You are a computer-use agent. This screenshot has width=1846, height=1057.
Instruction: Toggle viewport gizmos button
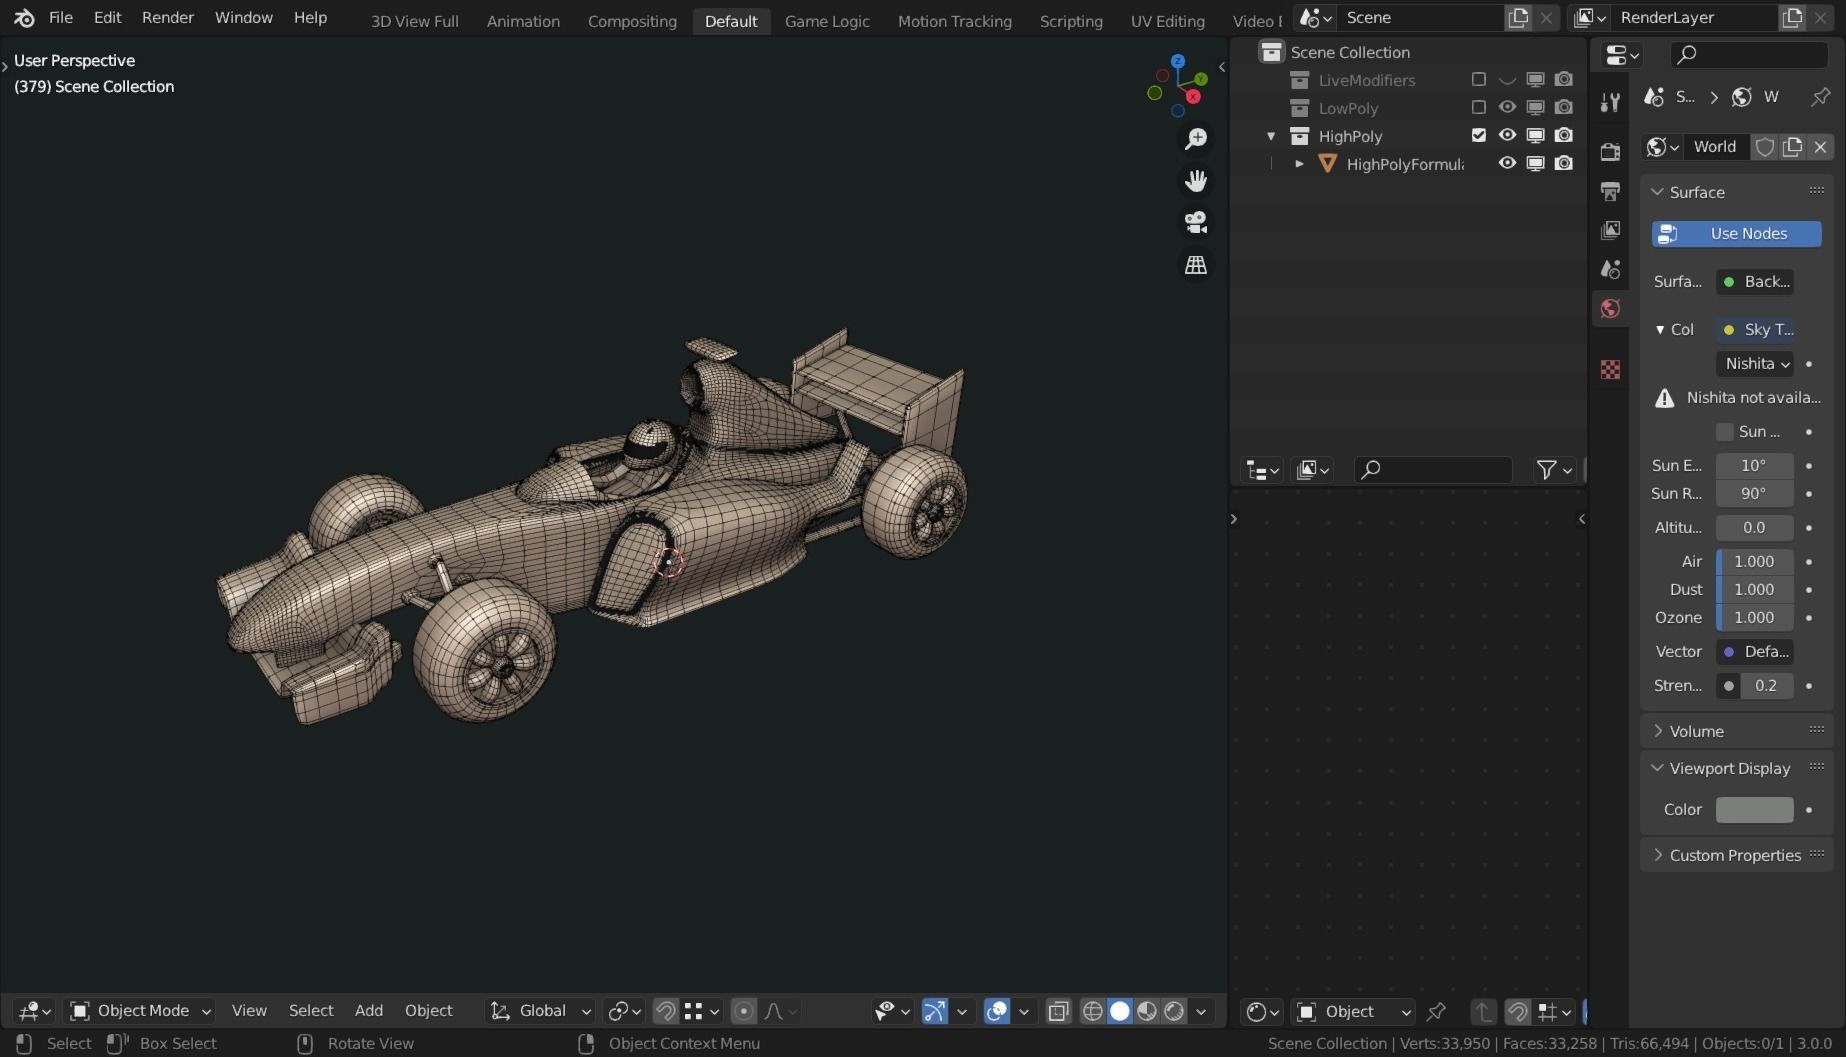coord(934,1011)
